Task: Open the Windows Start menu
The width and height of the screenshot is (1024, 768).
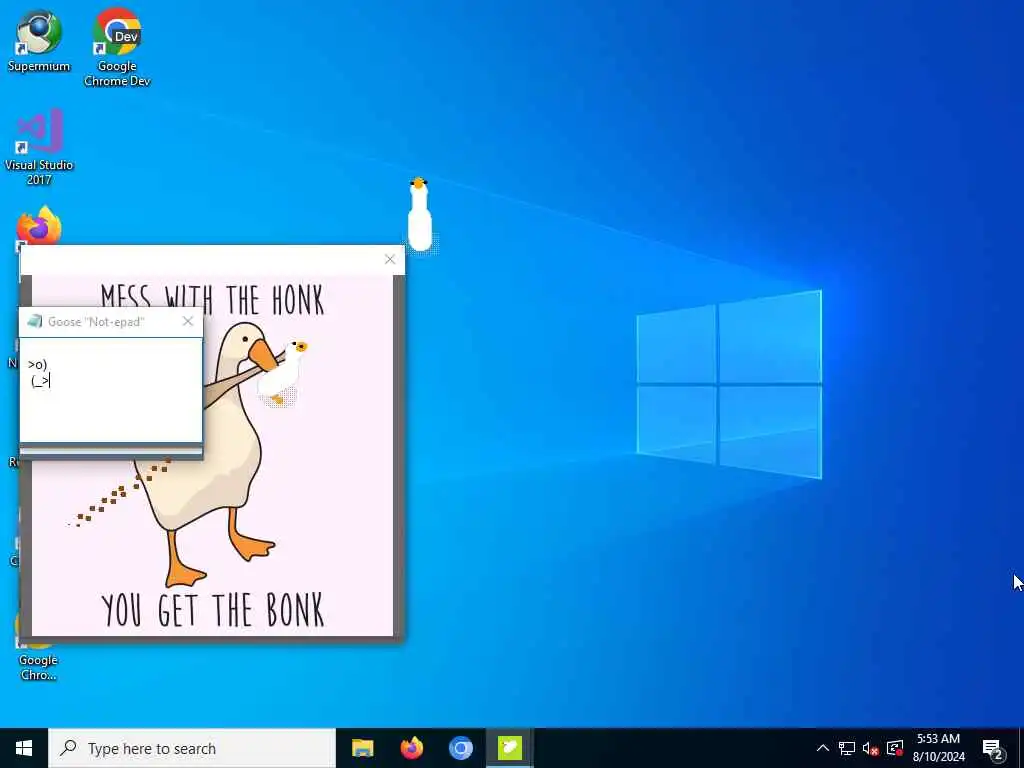Action: coord(24,748)
